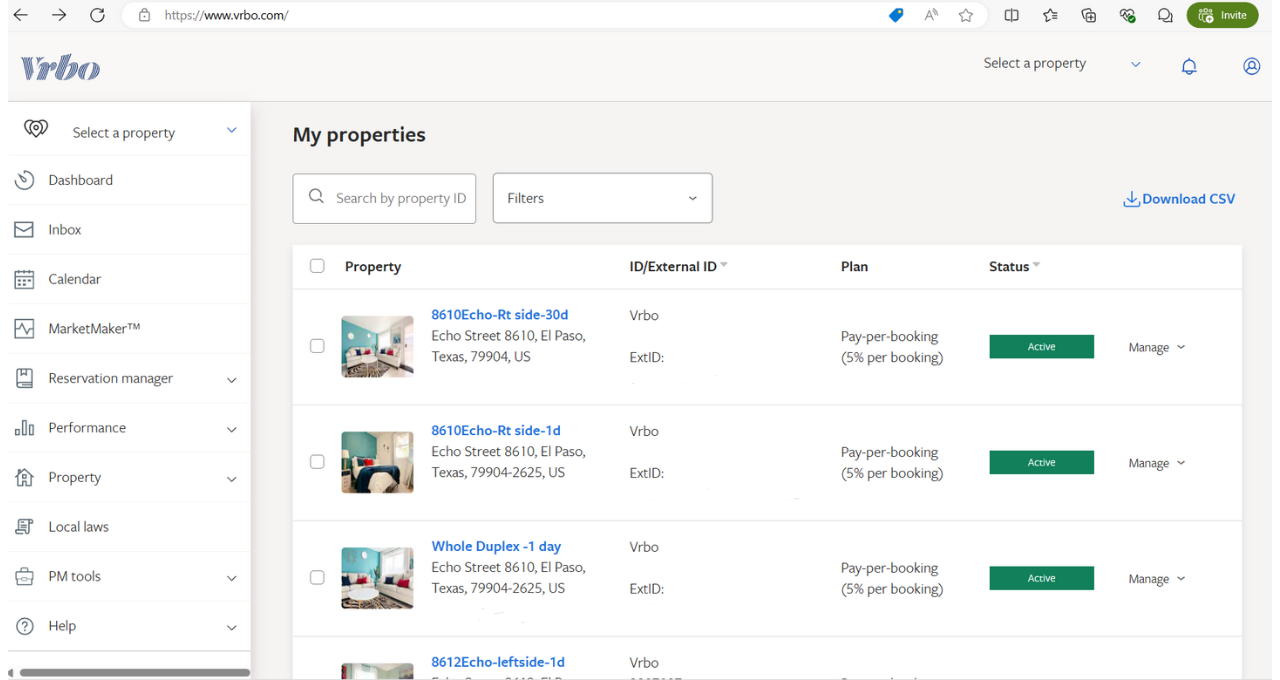Click the browser forward arrow

pos(59,15)
